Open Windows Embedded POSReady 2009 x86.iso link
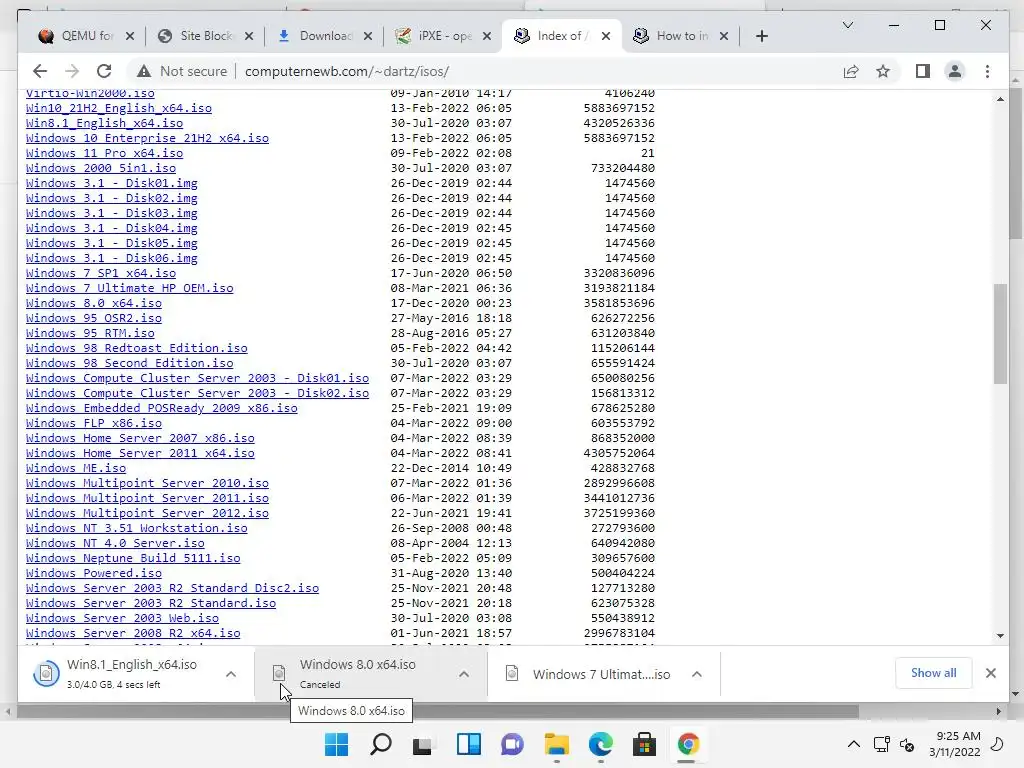 click(x=162, y=408)
